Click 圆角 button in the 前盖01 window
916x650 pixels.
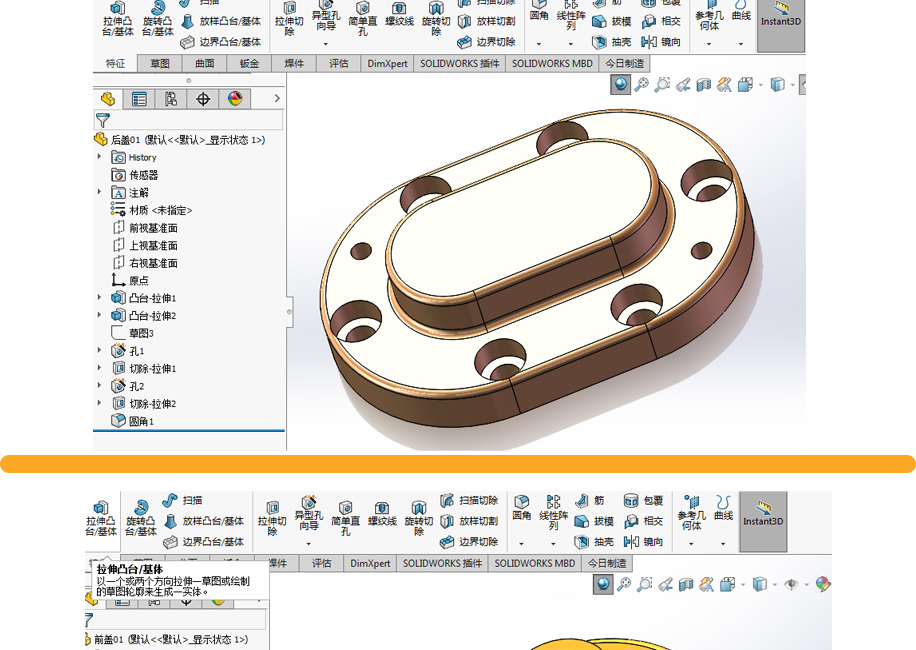pyautogui.click(x=522, y=508)
